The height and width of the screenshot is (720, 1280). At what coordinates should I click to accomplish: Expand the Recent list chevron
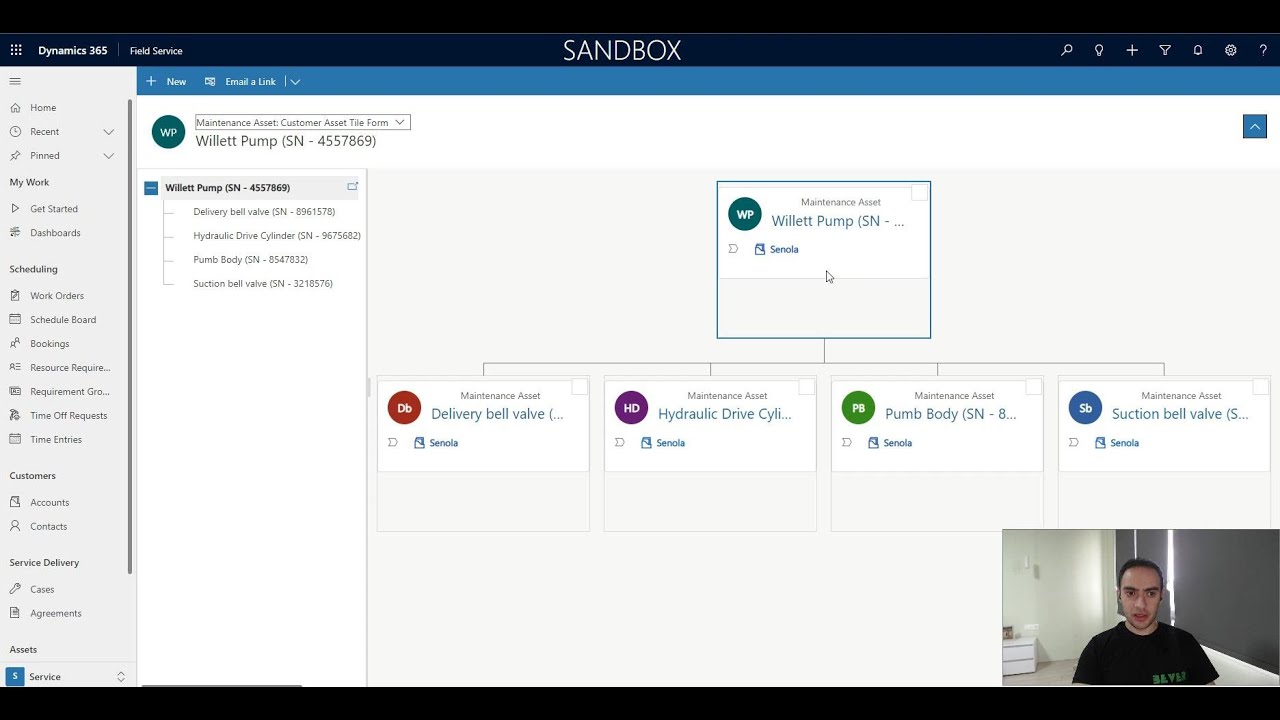tap(108, 132)
